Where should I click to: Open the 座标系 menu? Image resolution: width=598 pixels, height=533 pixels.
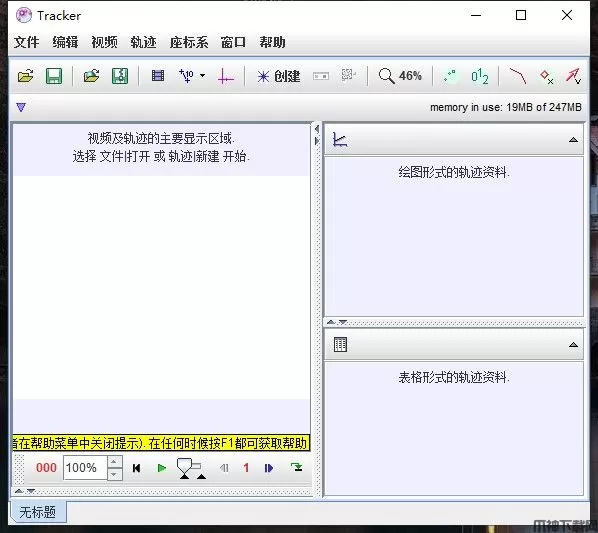189,42
